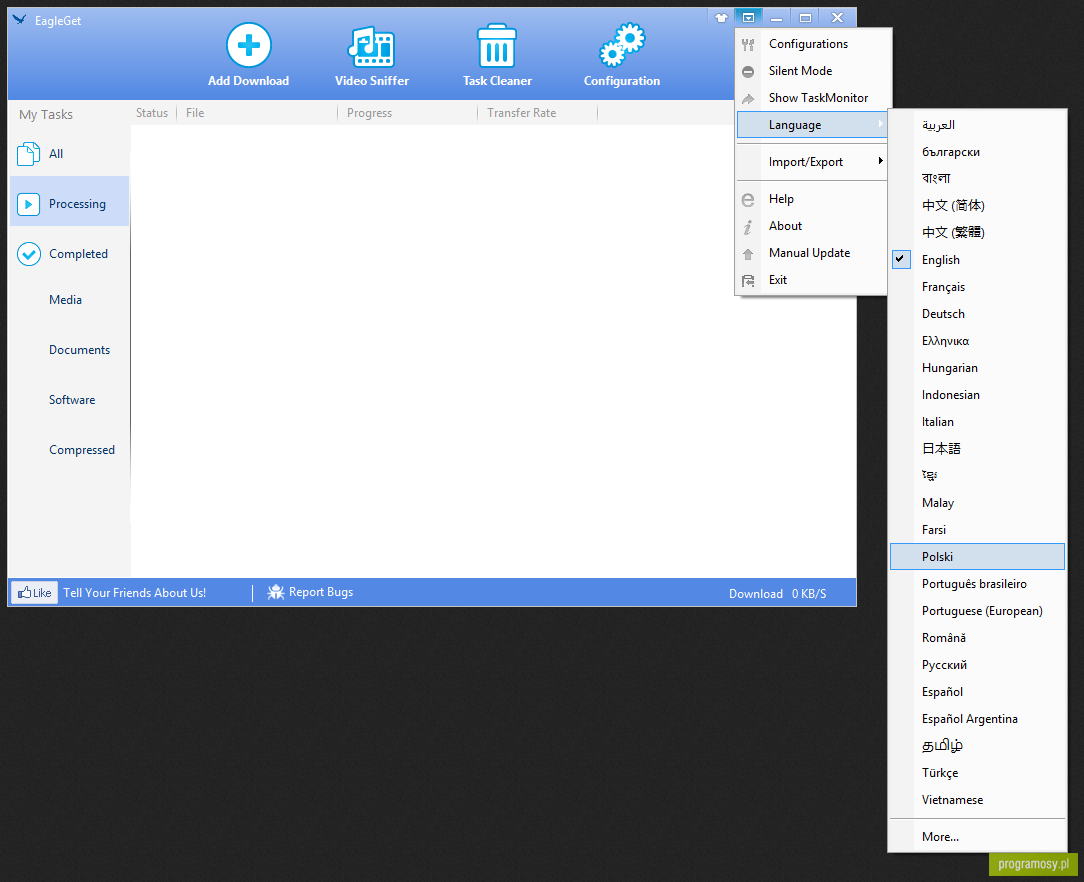
Task: Open Configurations menu entry
Action: tap(812, 44)
